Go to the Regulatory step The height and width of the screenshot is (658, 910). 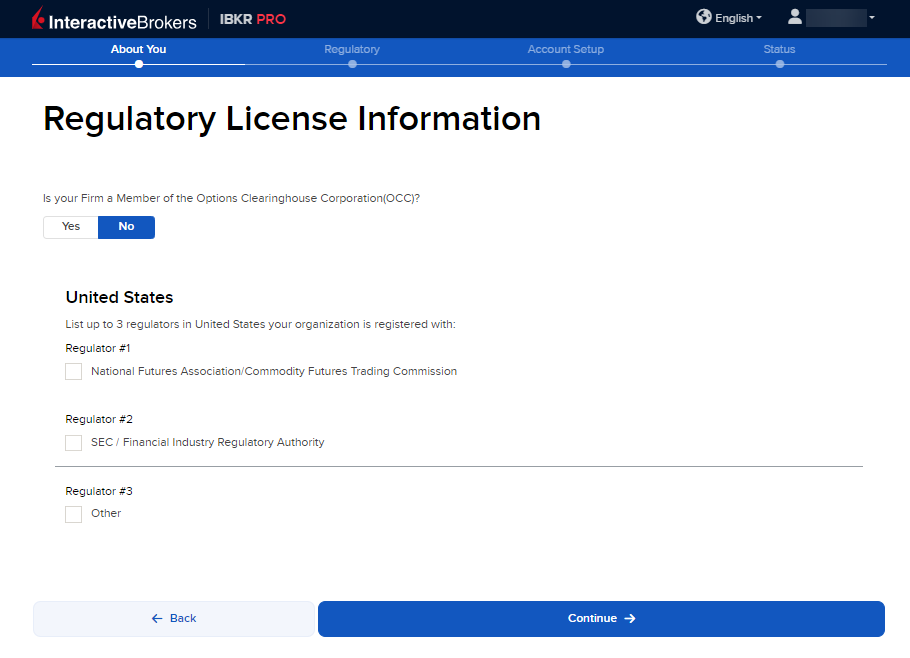[352, 49]
